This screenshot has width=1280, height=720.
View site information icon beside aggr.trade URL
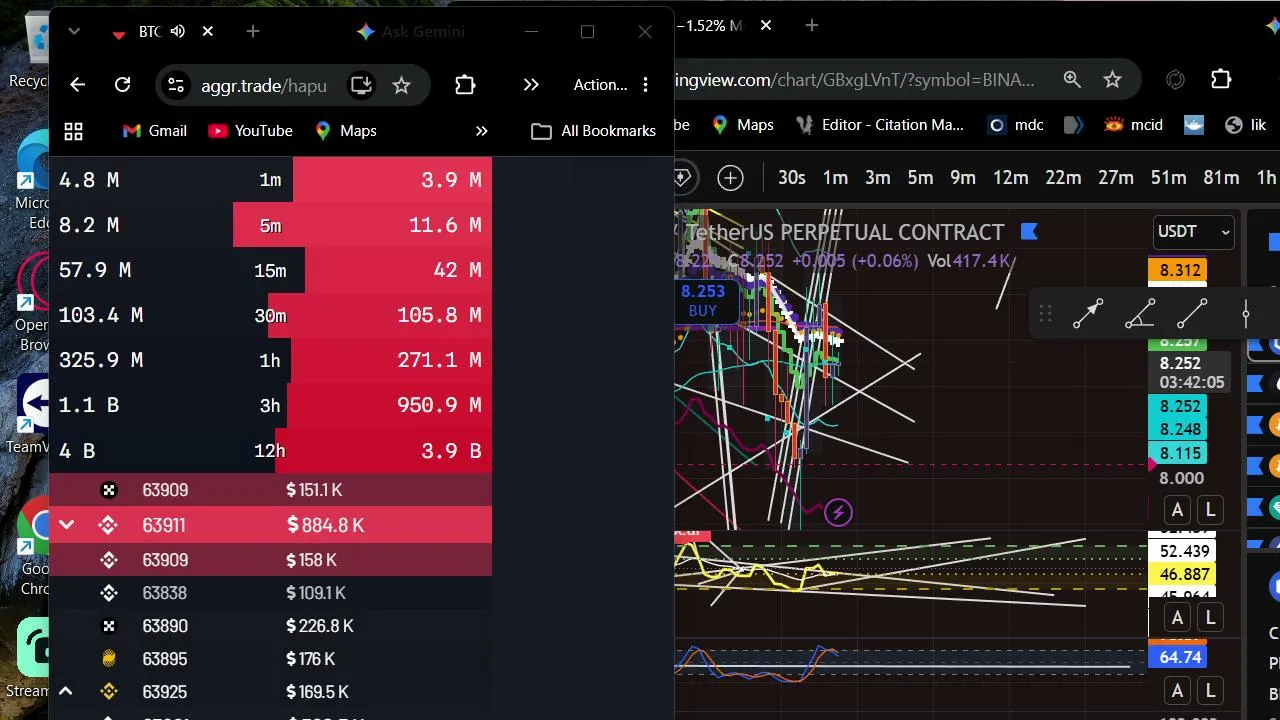coord(176,85)
